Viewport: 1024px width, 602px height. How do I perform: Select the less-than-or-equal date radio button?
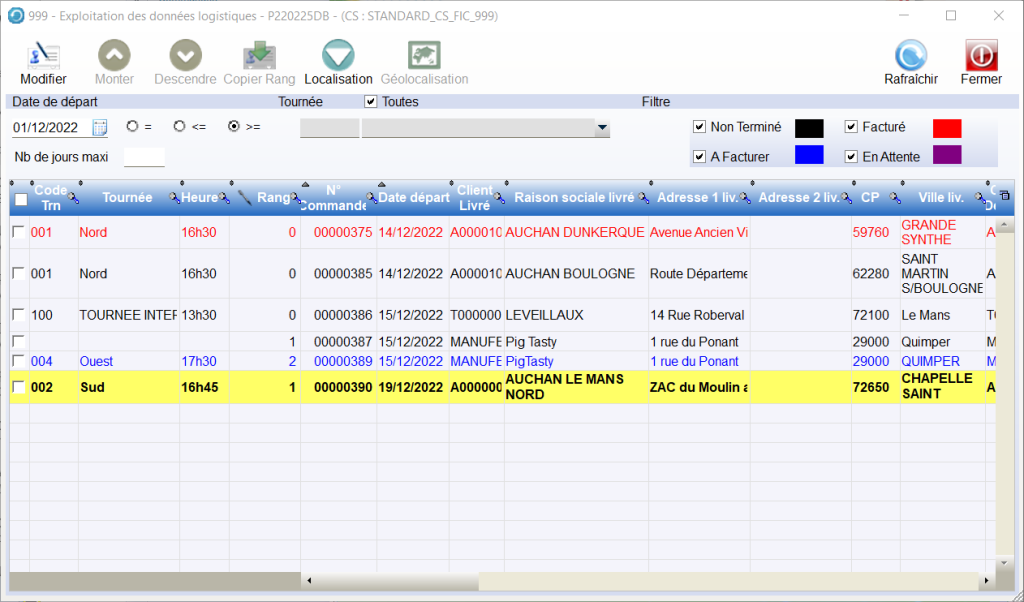[179, 127]
